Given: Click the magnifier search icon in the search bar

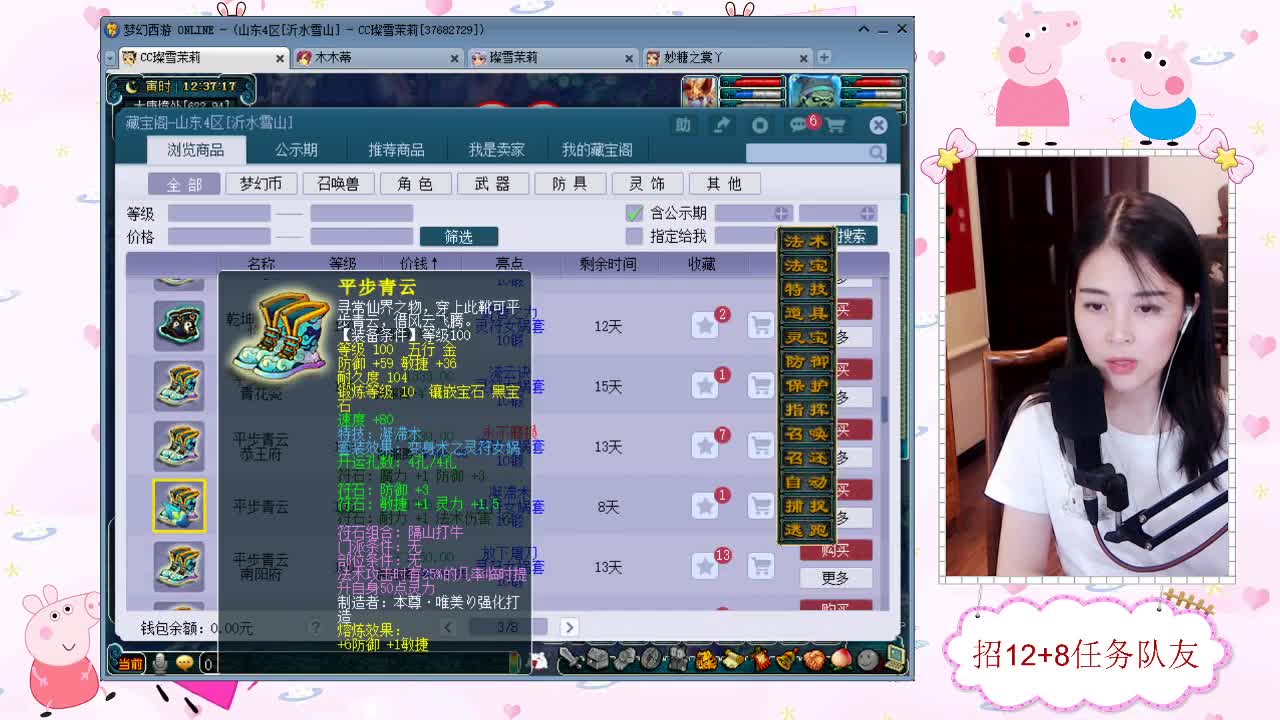Looking at the screenshot, I should pos(876,151).
